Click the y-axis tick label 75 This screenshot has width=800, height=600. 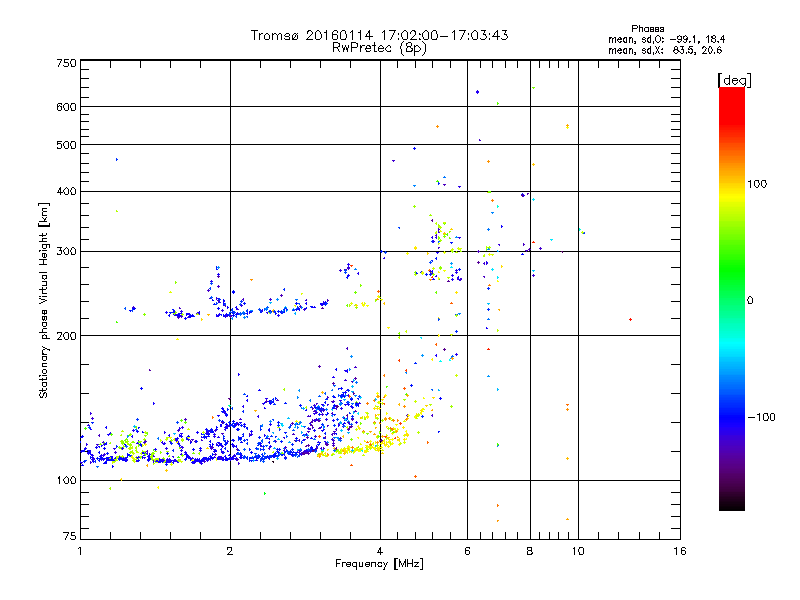pyautogui.click(x=70, y=536)
